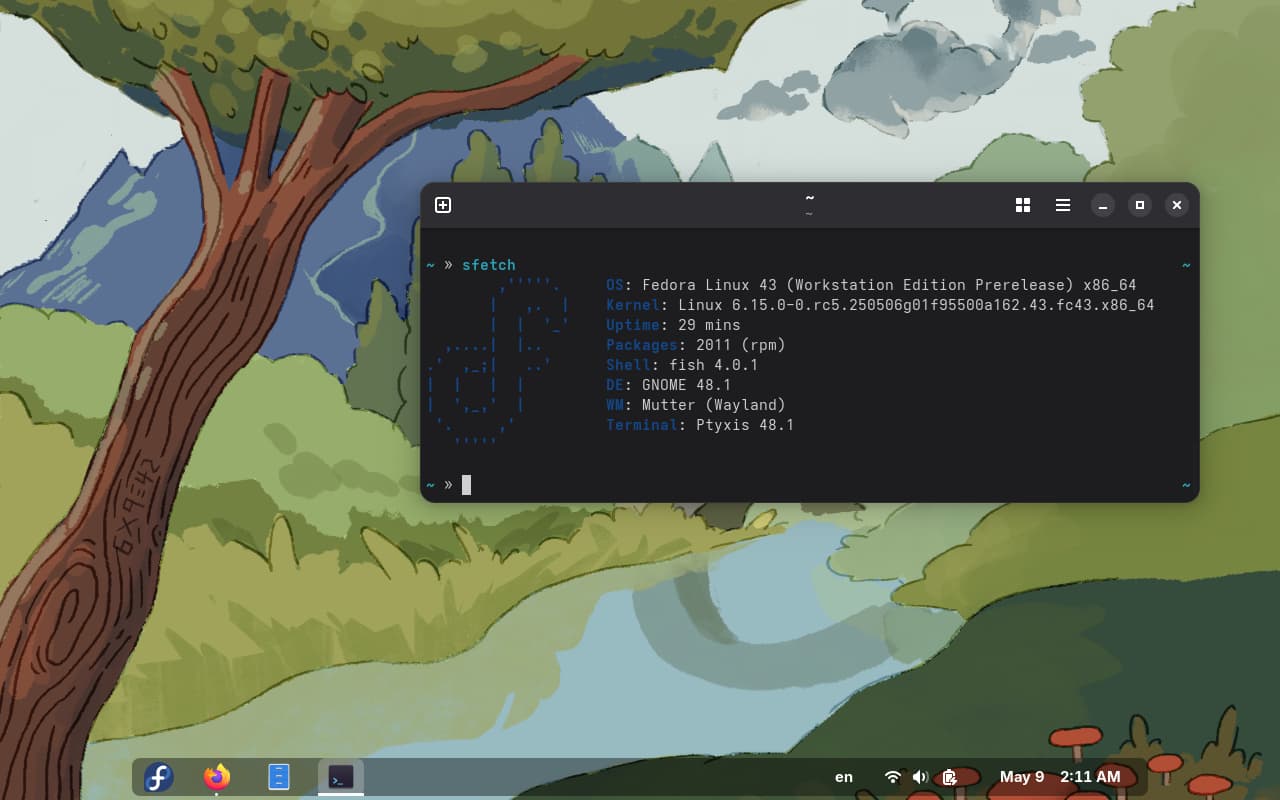Click the cursor at the empty prompt
Viewport: 1280px width, 800px height.
pos(466,485)
